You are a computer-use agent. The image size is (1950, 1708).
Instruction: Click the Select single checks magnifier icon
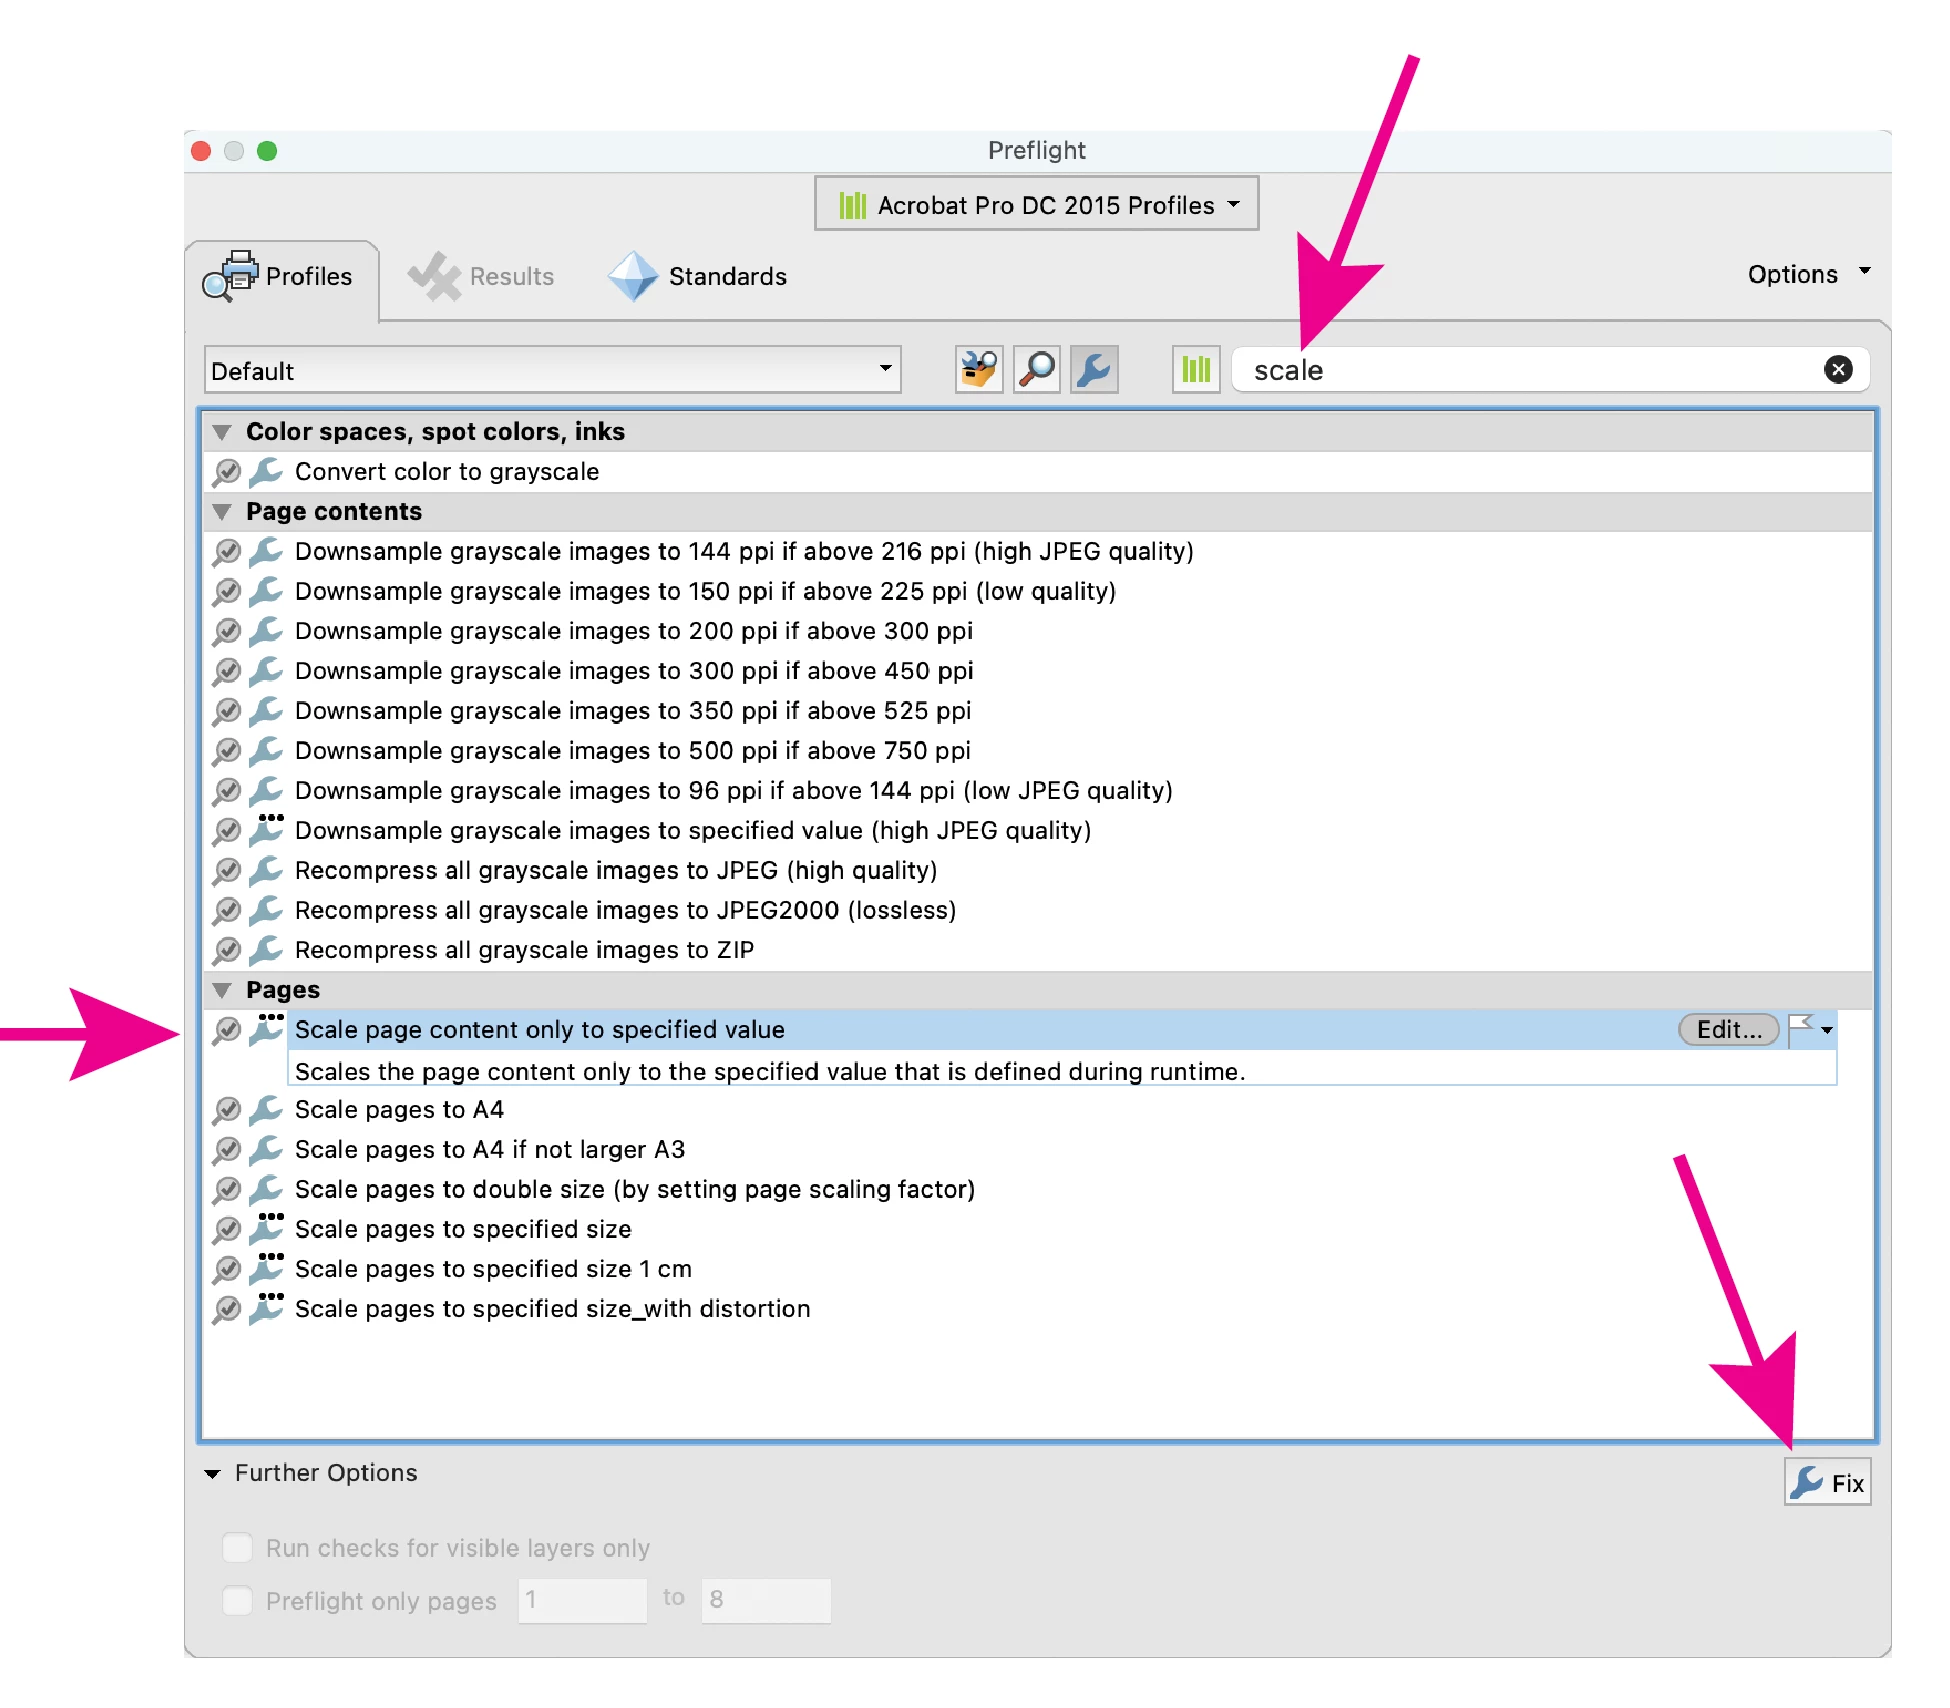pyautogui.click(x=1036, y=370)
